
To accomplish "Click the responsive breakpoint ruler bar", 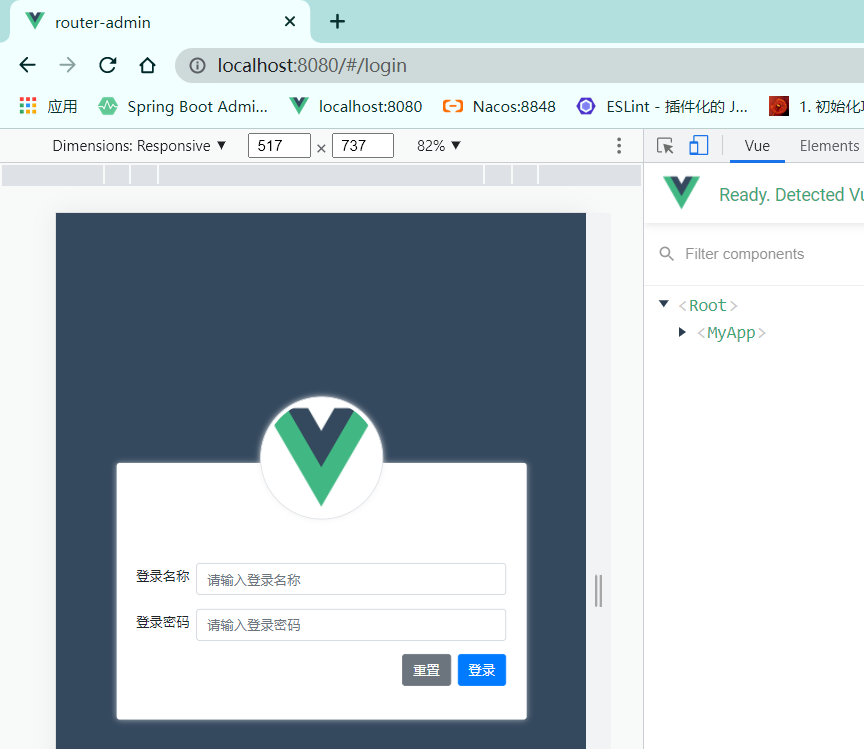I will coord(321,175).
